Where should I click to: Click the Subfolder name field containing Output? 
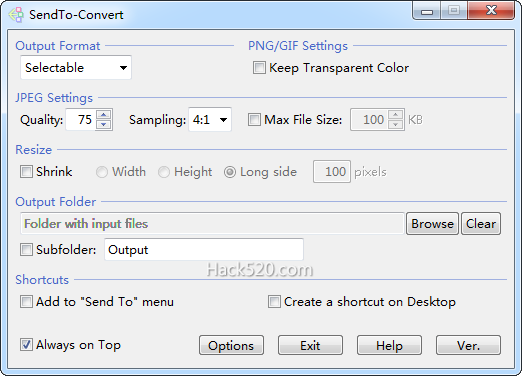pyautogui.click(x=204, y=250)
